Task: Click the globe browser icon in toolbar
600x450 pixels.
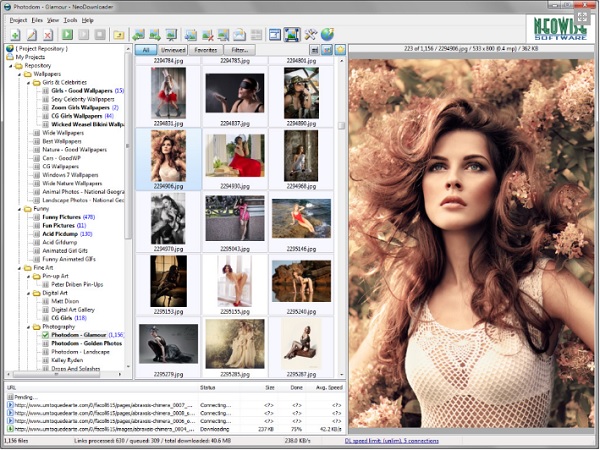Action: coord(326,35)
